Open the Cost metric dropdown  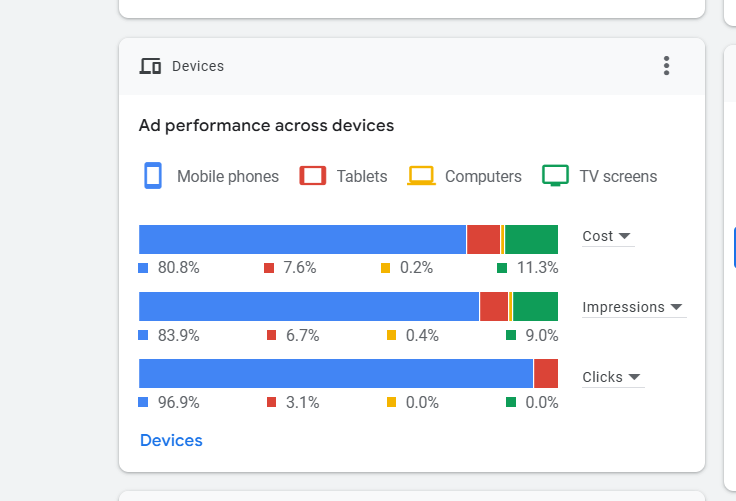[x=607, y=237]
